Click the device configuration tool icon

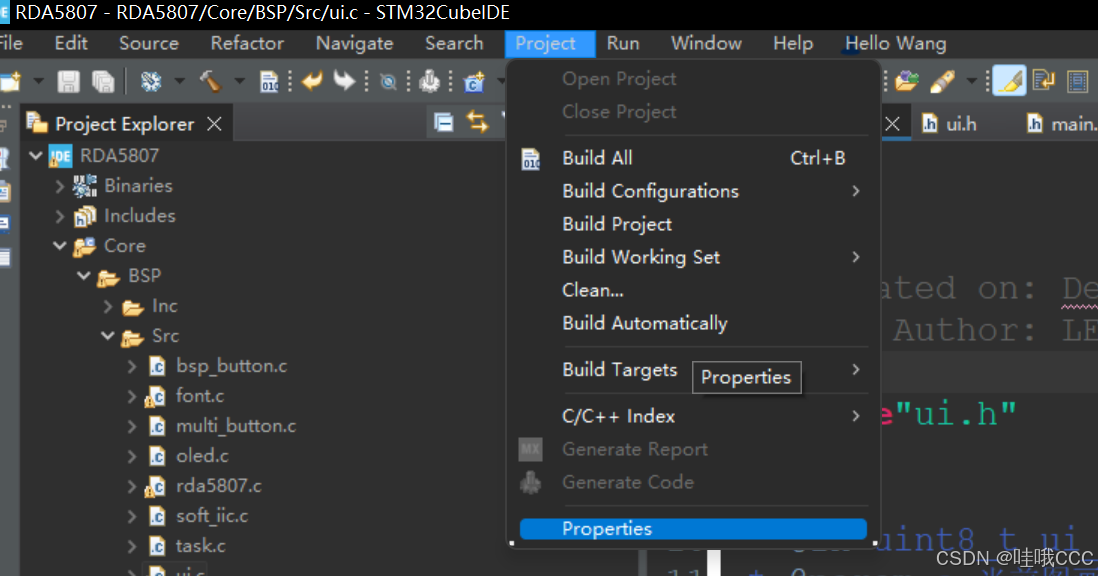click(x=429, y=82)
